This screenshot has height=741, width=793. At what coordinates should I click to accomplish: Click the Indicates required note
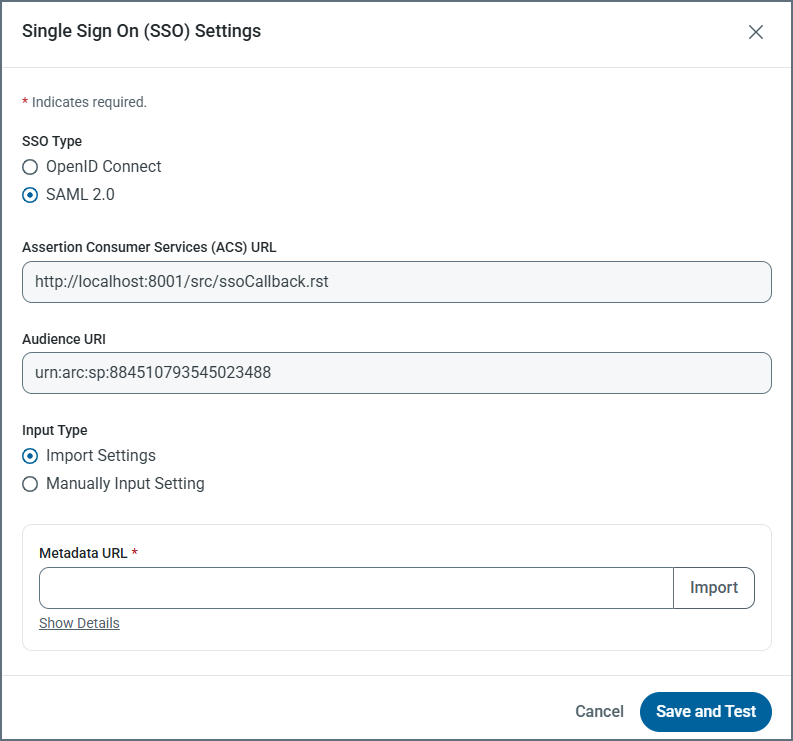[89, 102]
